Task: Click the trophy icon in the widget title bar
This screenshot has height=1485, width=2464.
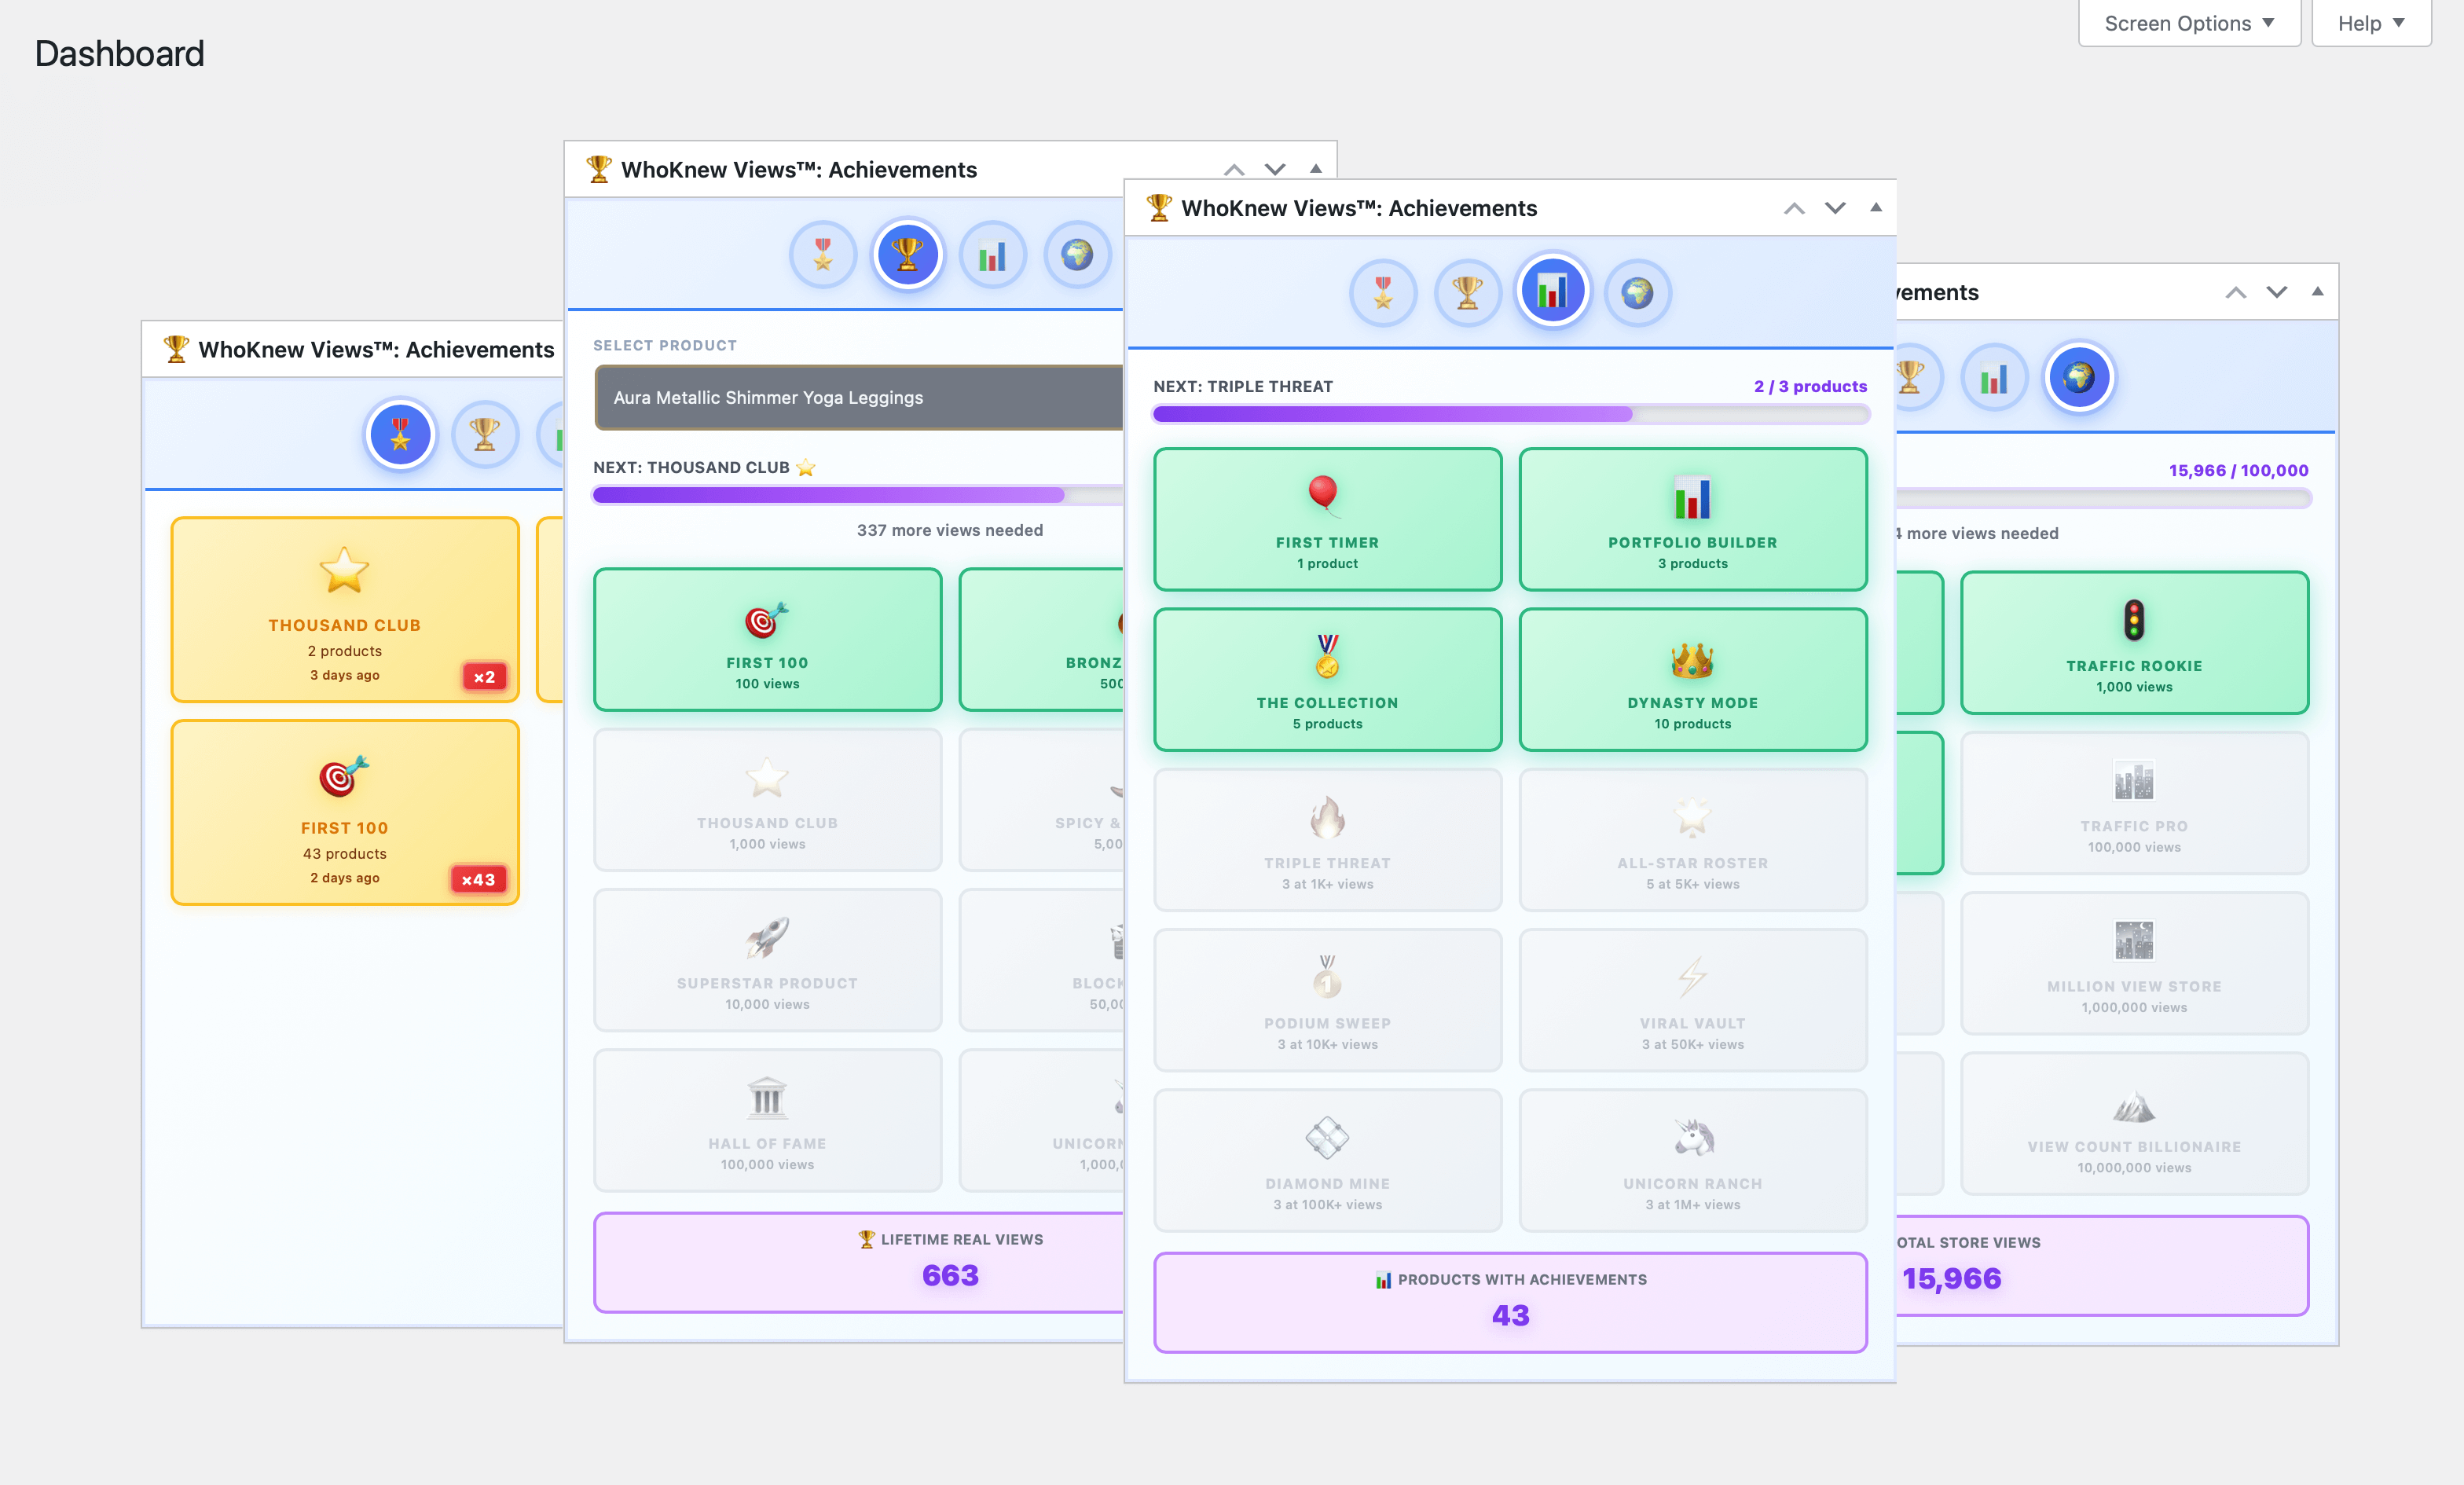Action: [x=1159, y=207]
